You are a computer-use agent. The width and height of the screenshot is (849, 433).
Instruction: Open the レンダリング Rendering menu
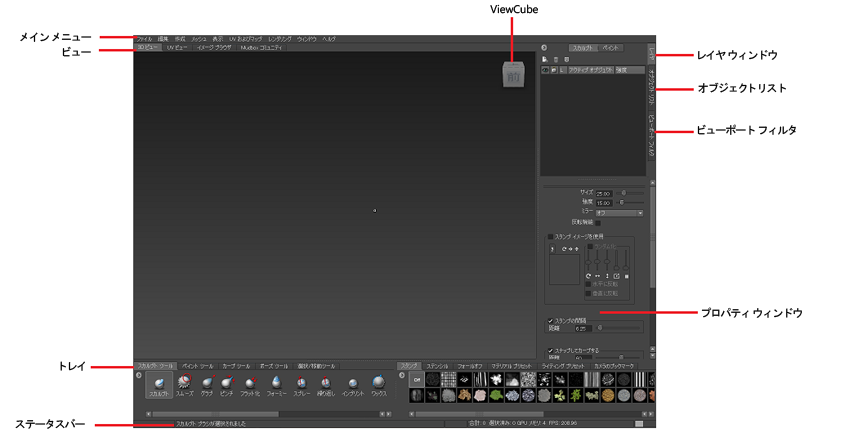280,40
